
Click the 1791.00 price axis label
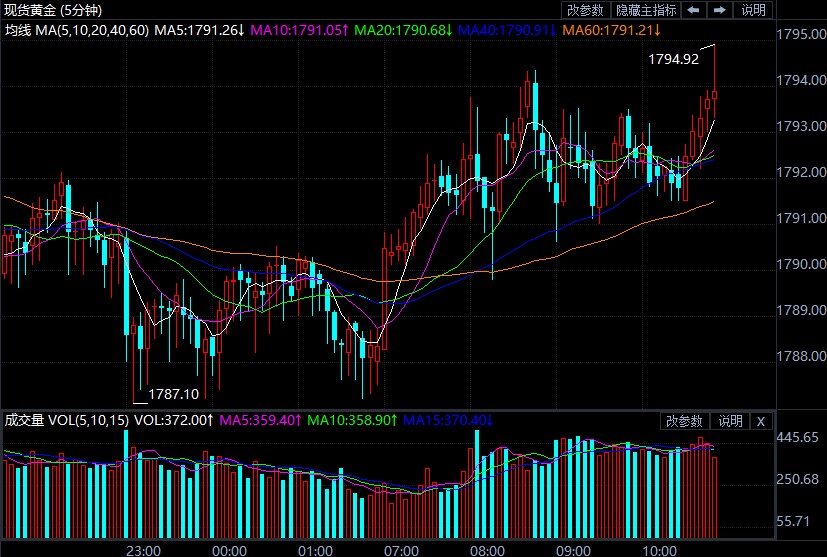click(x=801, y=218)
